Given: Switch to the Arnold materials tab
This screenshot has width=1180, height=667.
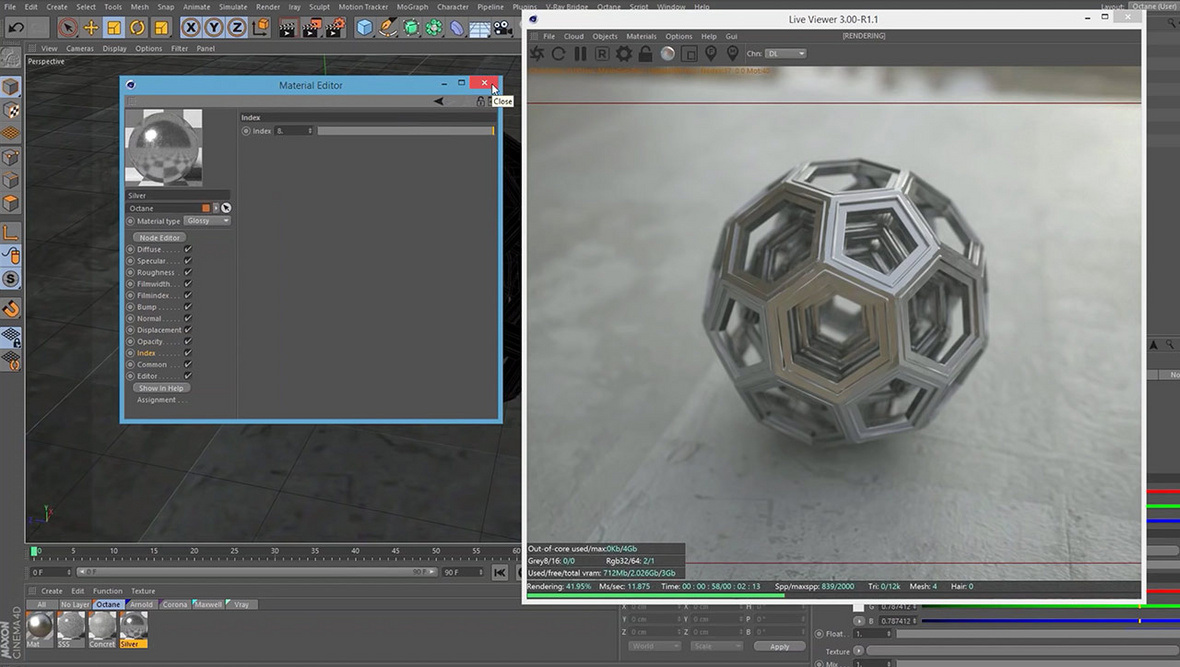Looking at the screenshot, I should (142, 604).
